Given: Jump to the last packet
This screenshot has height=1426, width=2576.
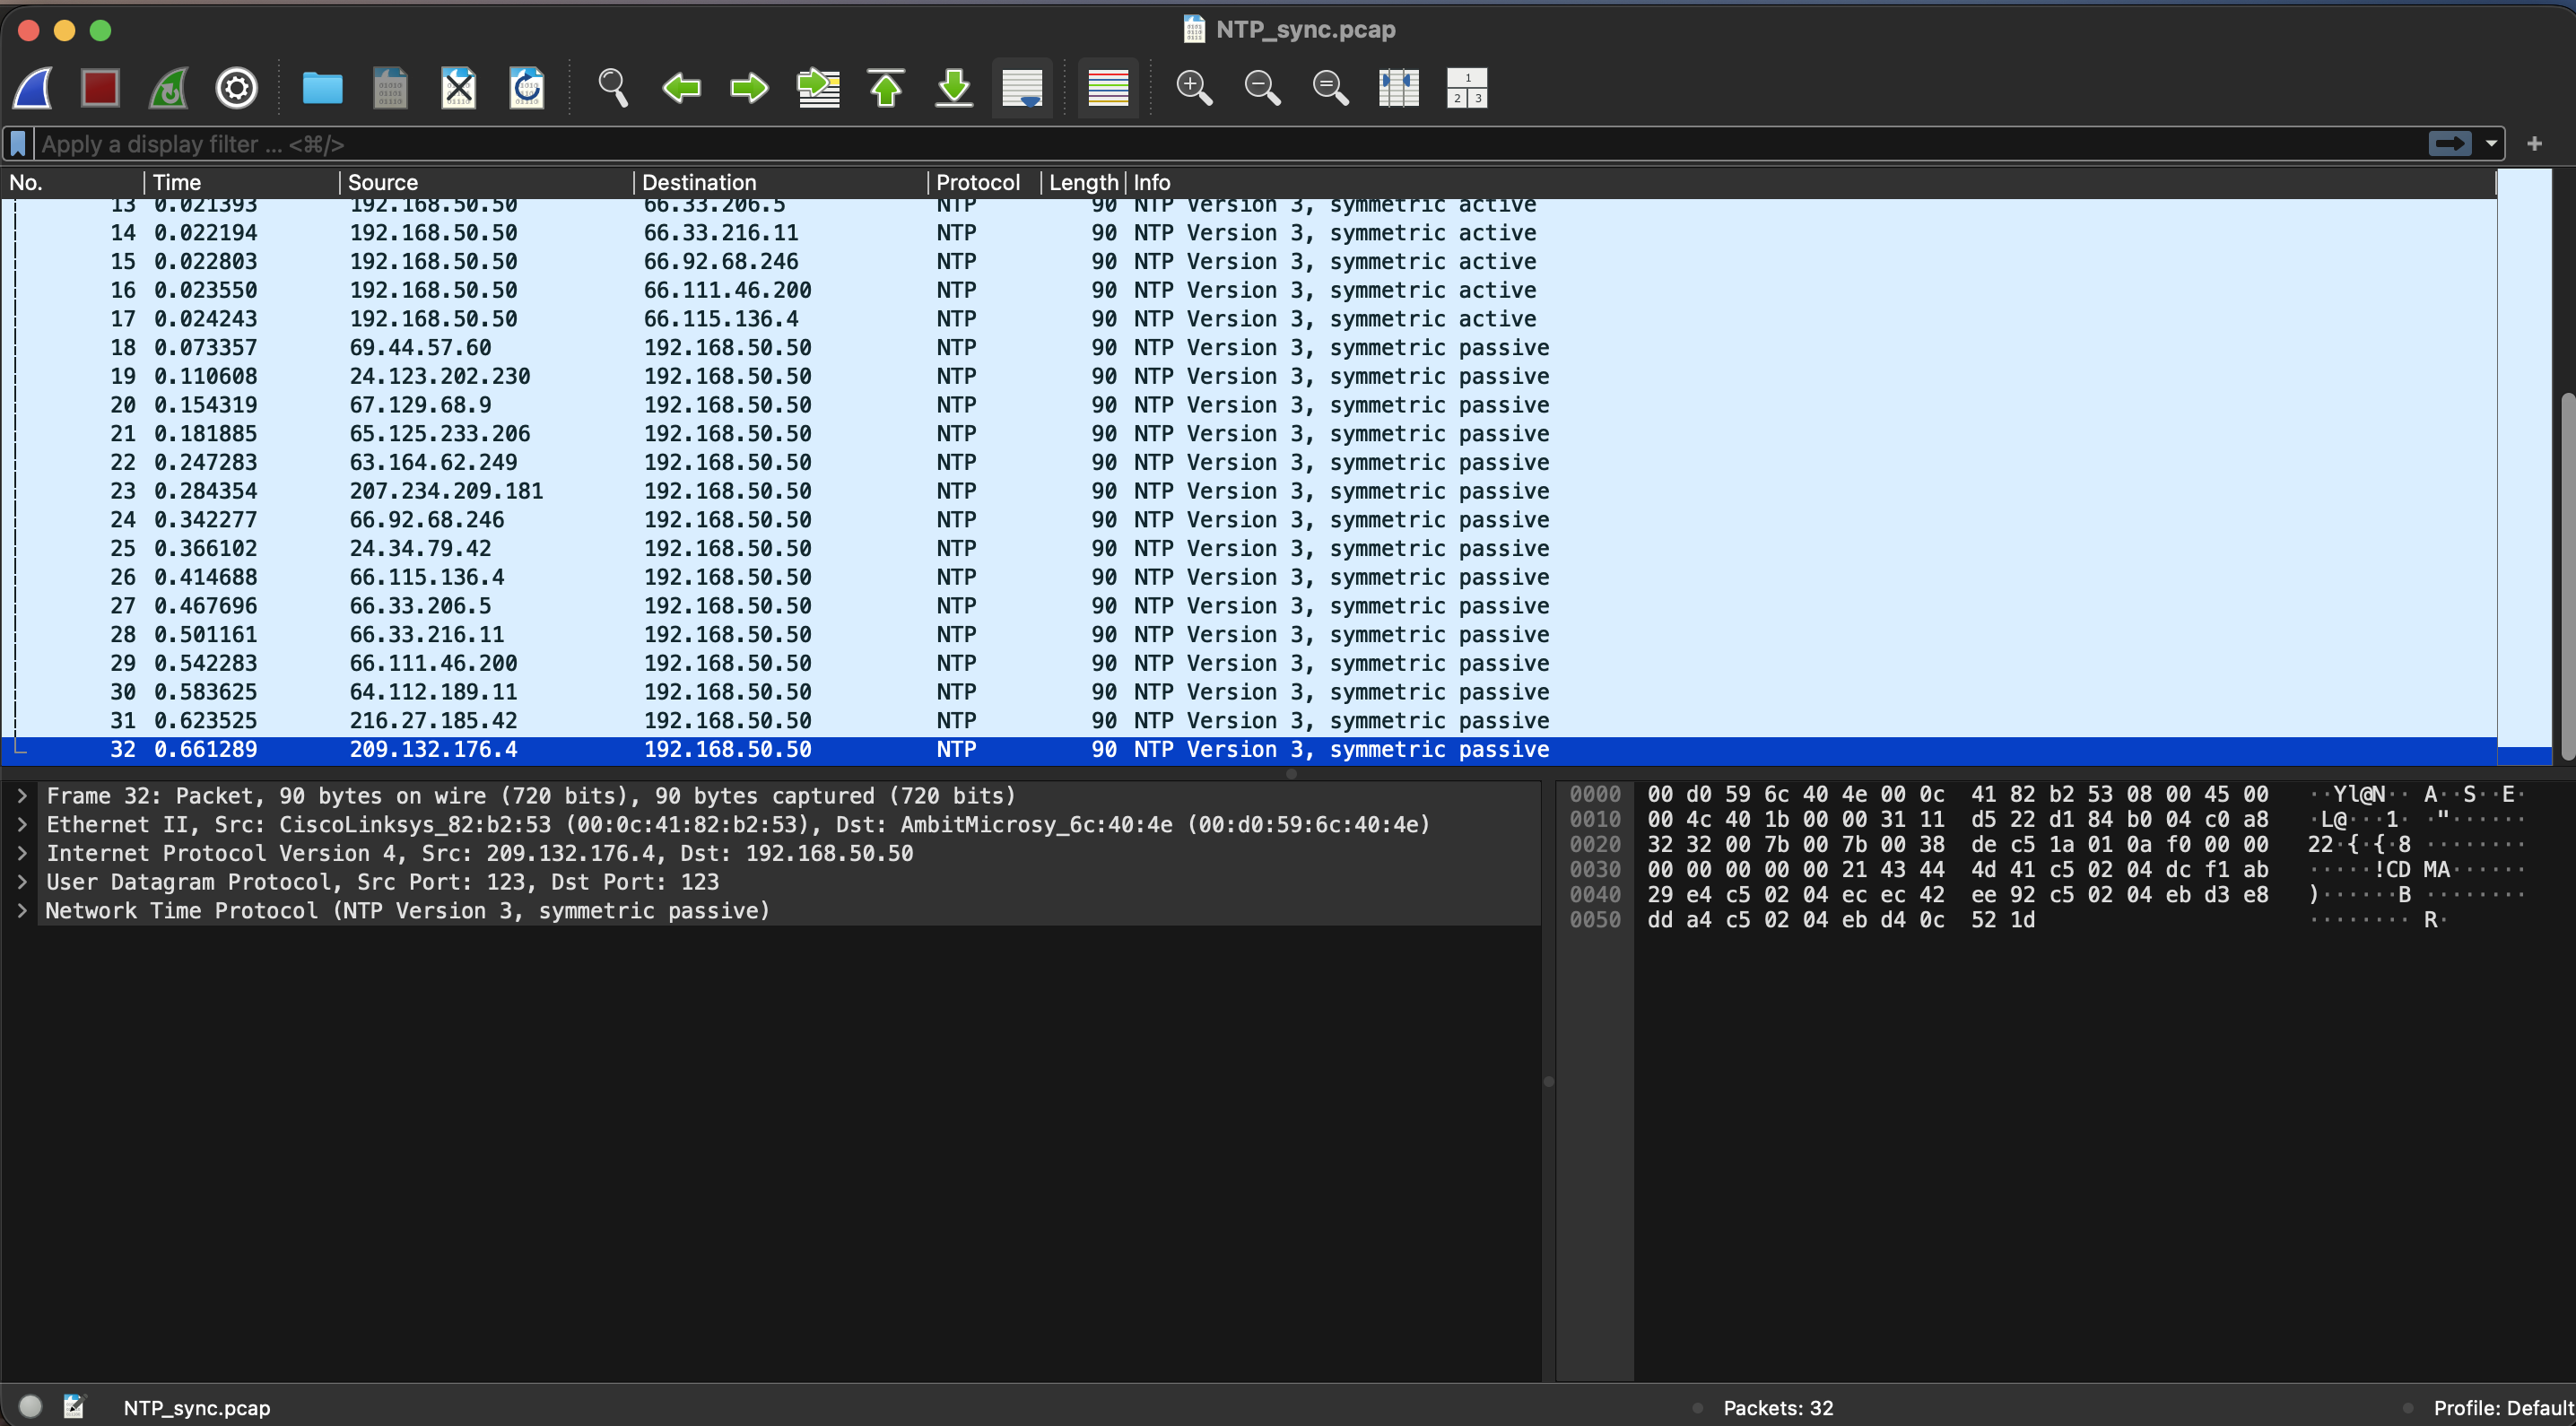Looking at the screenshot, I should (x=953, y=88).
